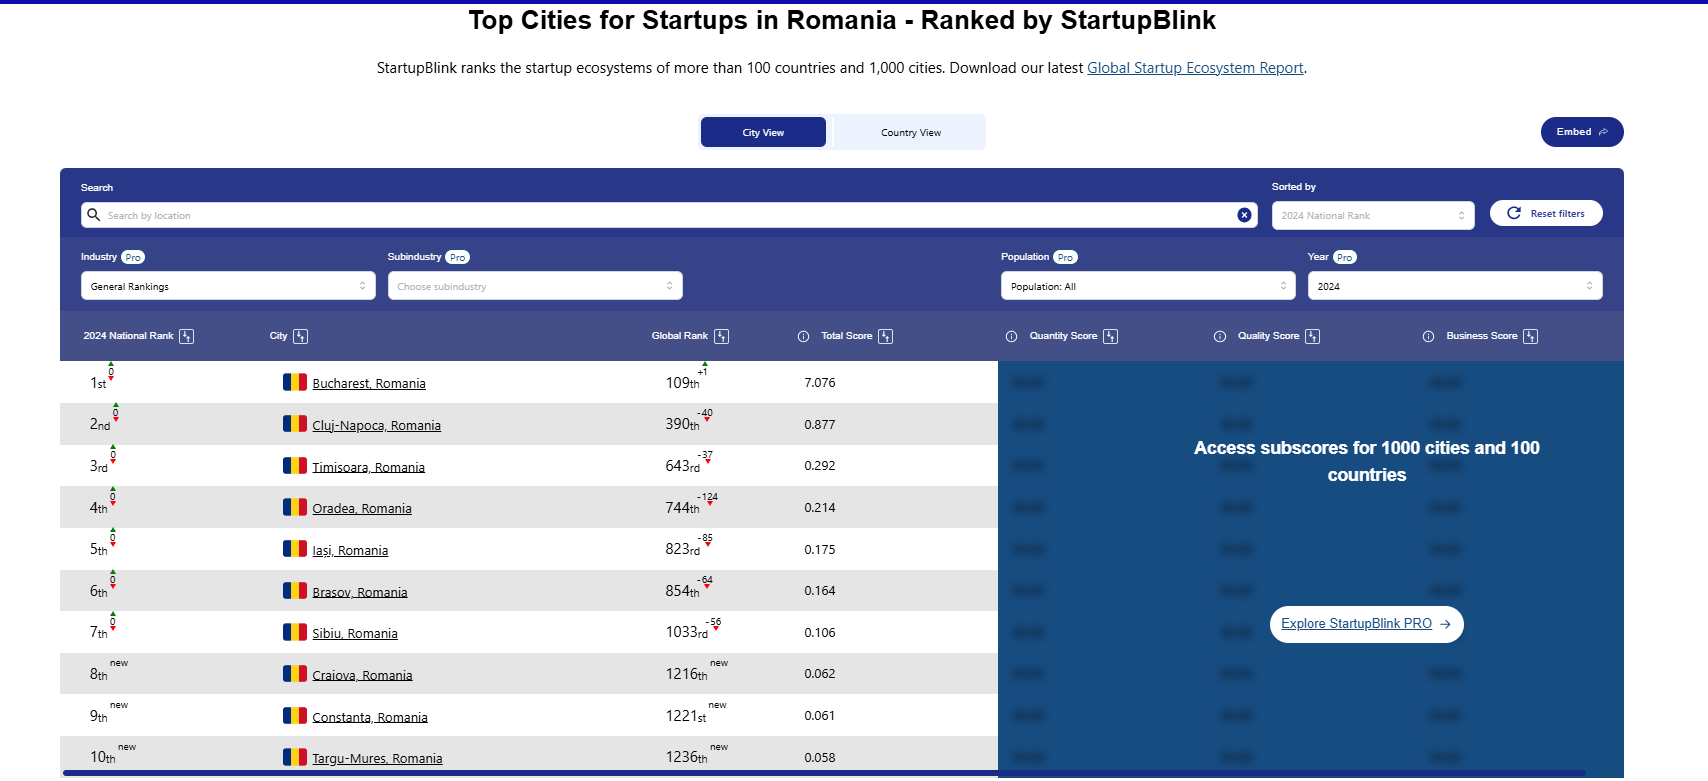Viewport: 1708px width, 781px height.
Task: Sort by Quantity Score column icon
Action: coord(1110,337)
